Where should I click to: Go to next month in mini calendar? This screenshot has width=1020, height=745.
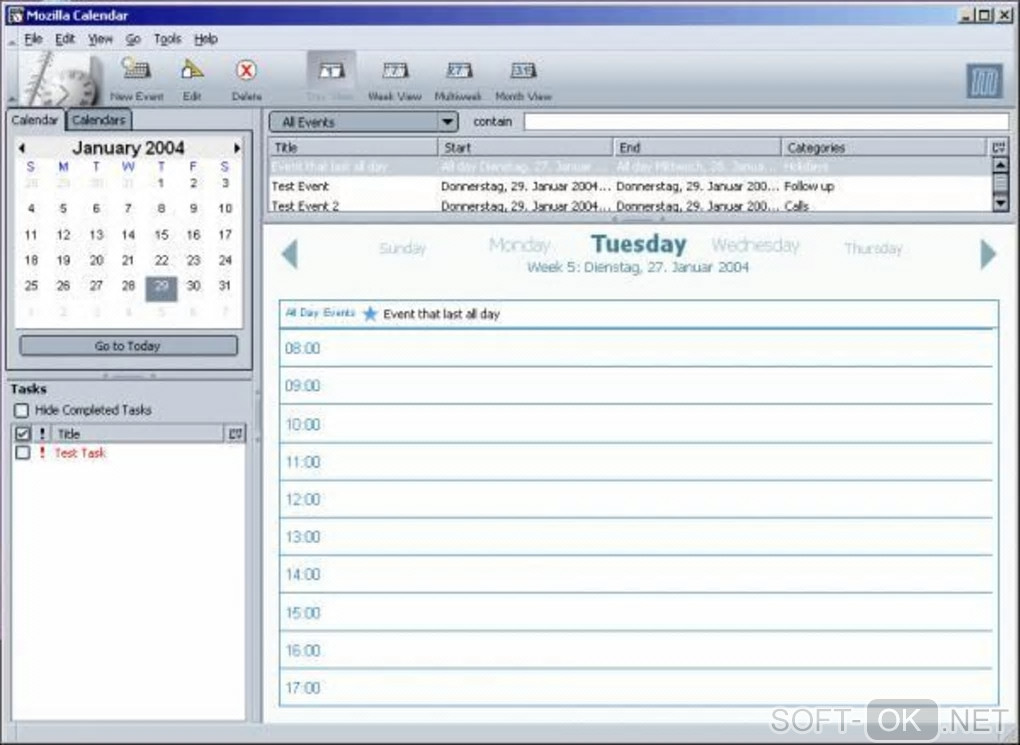[x=237, y=148]
